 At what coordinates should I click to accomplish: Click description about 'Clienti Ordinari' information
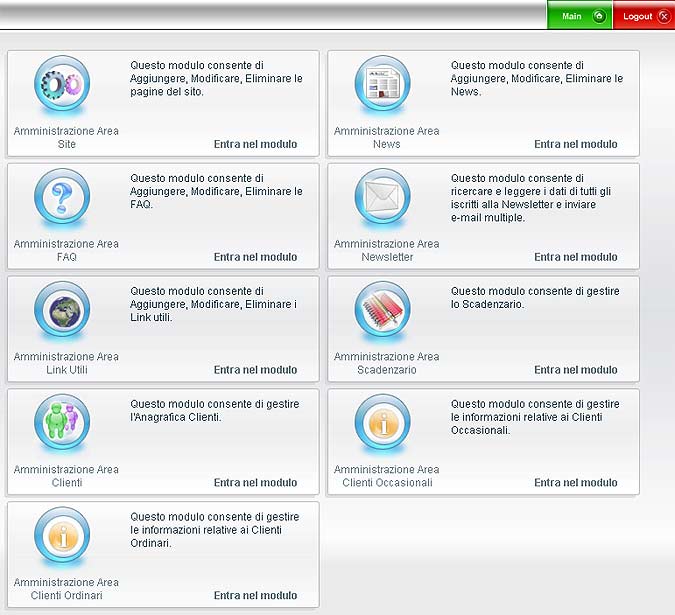click(x=214, y=529)
